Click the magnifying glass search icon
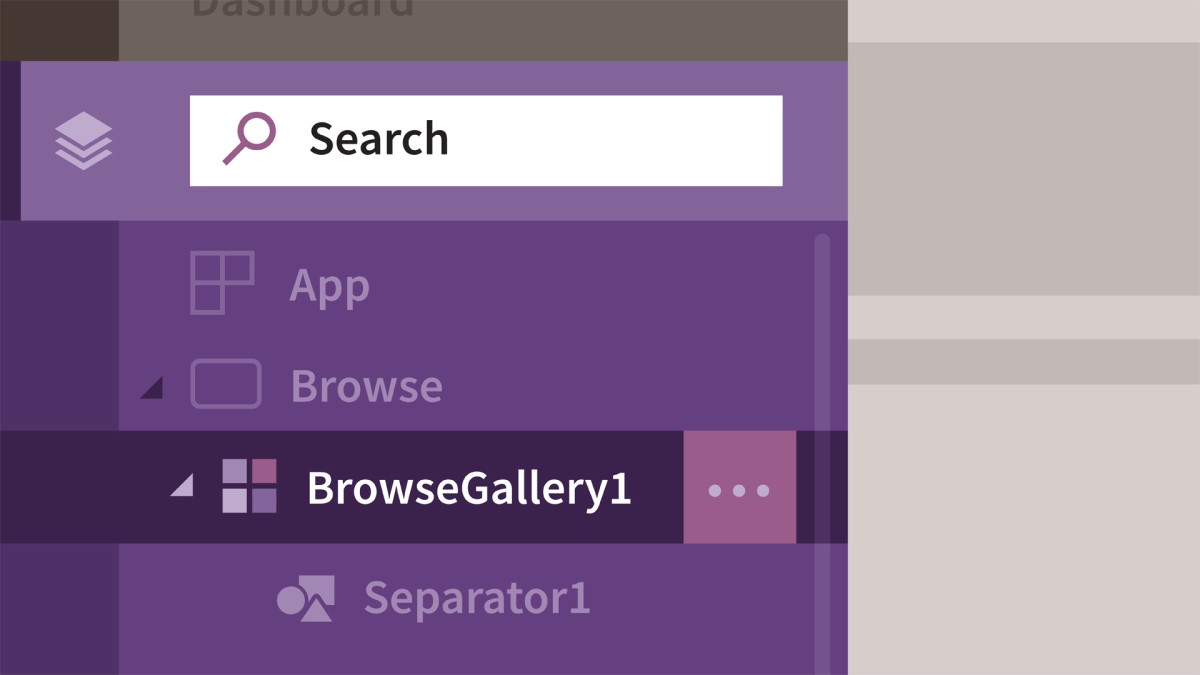 [x=248, y=139]
